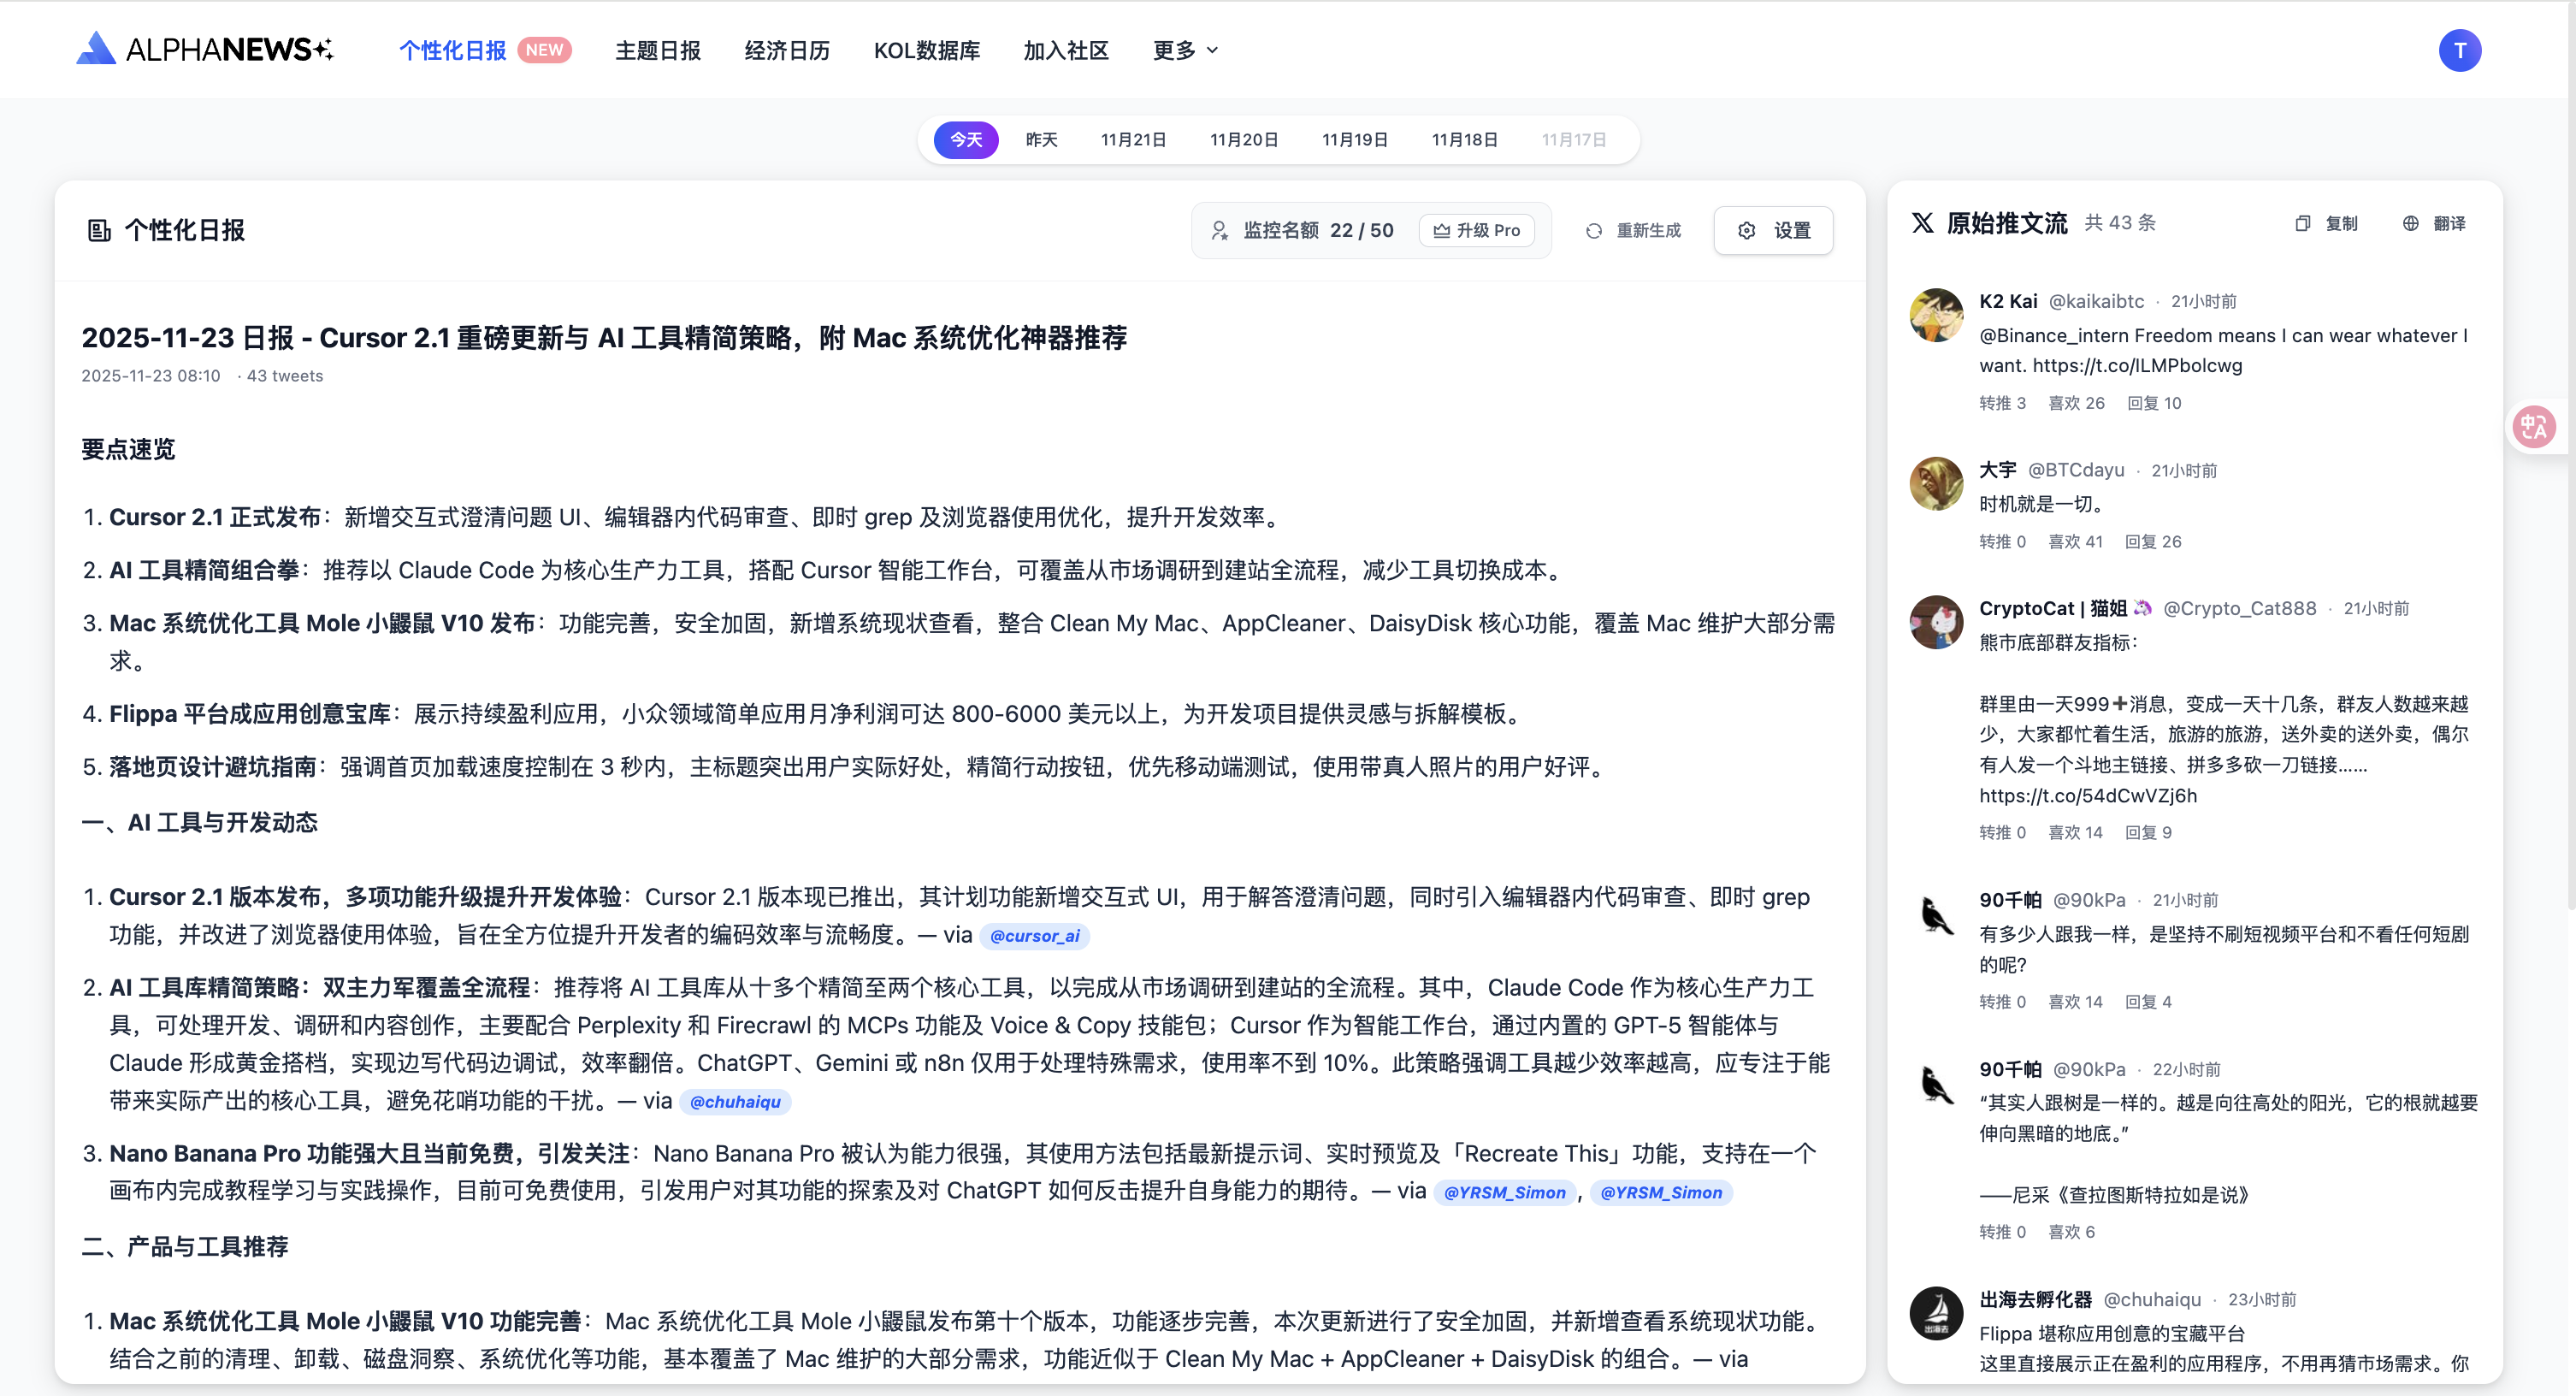Open the @cursor_ai mention link
The width and height of the screenshot is (2576, 1396).
(1034, 936)
